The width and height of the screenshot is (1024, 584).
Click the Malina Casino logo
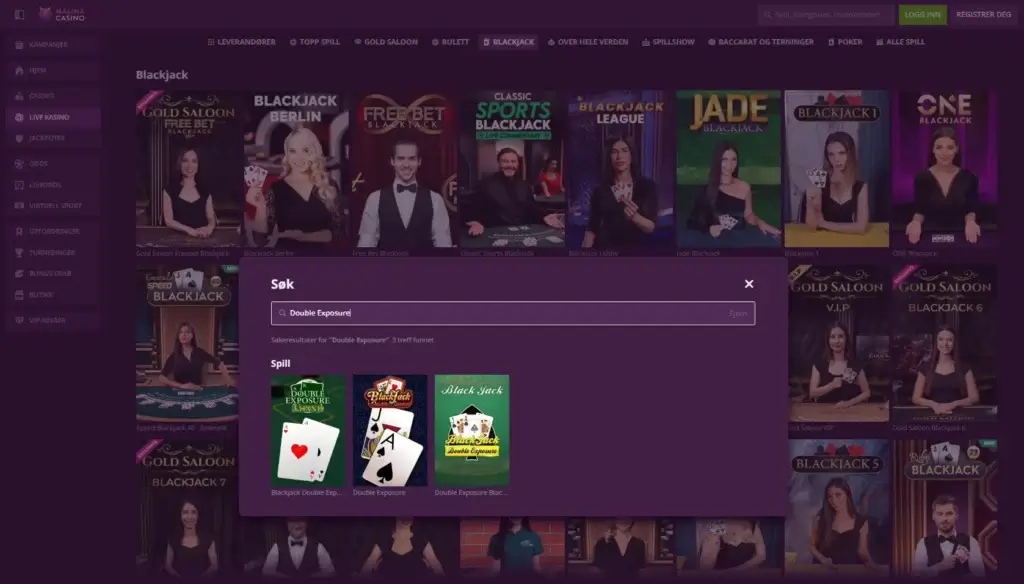[62, 14]
